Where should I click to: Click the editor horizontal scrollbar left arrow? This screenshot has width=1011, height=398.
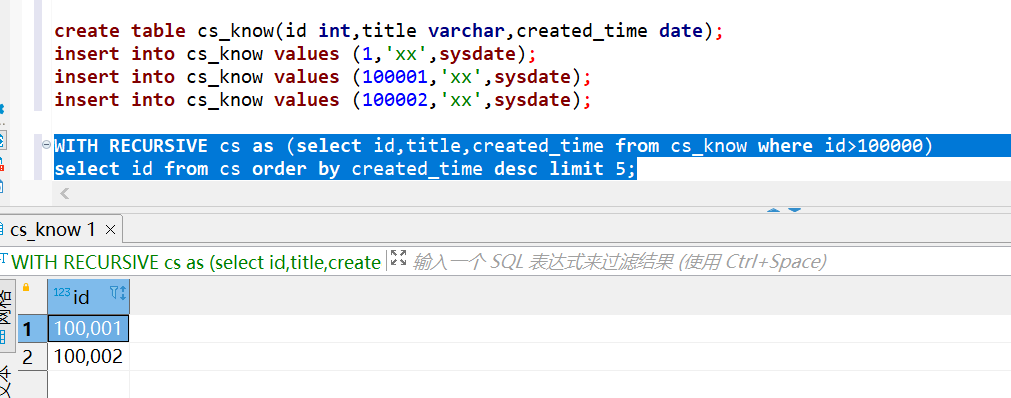click(64, 193)
